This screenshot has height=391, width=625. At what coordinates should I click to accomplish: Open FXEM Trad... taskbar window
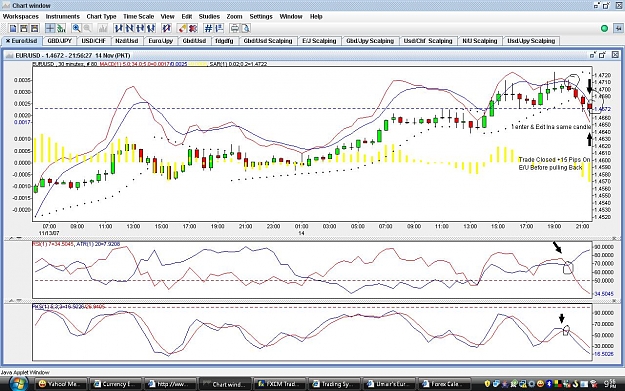[279, 384]
